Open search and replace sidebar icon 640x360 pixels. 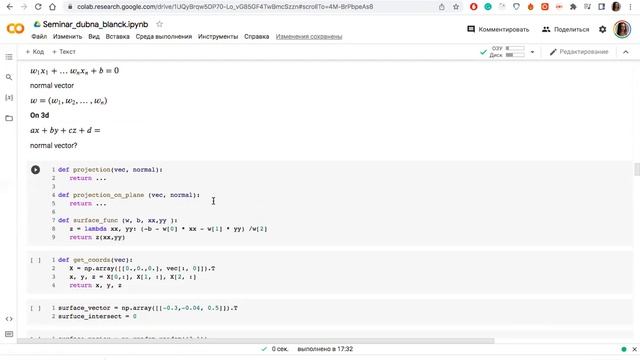[9, 77]
